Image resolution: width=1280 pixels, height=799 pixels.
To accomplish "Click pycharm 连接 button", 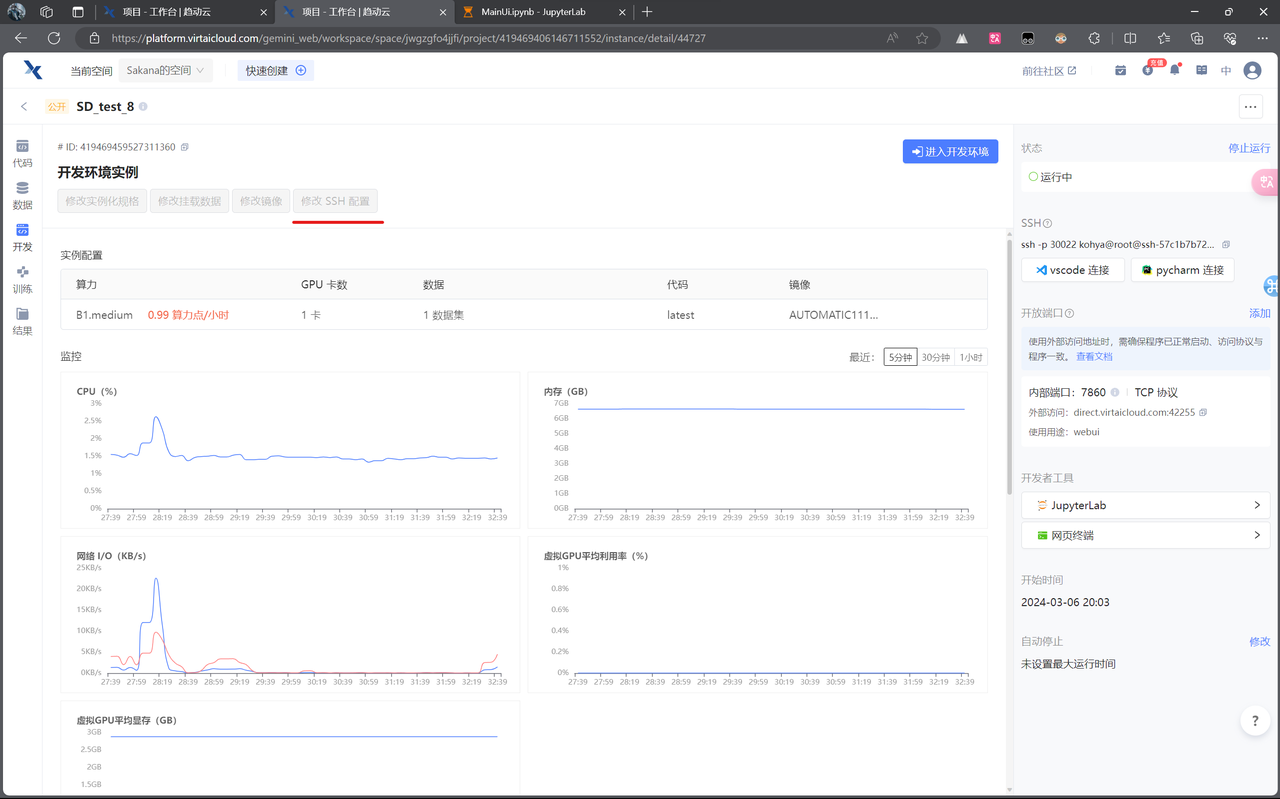I will coord(1182,270).
